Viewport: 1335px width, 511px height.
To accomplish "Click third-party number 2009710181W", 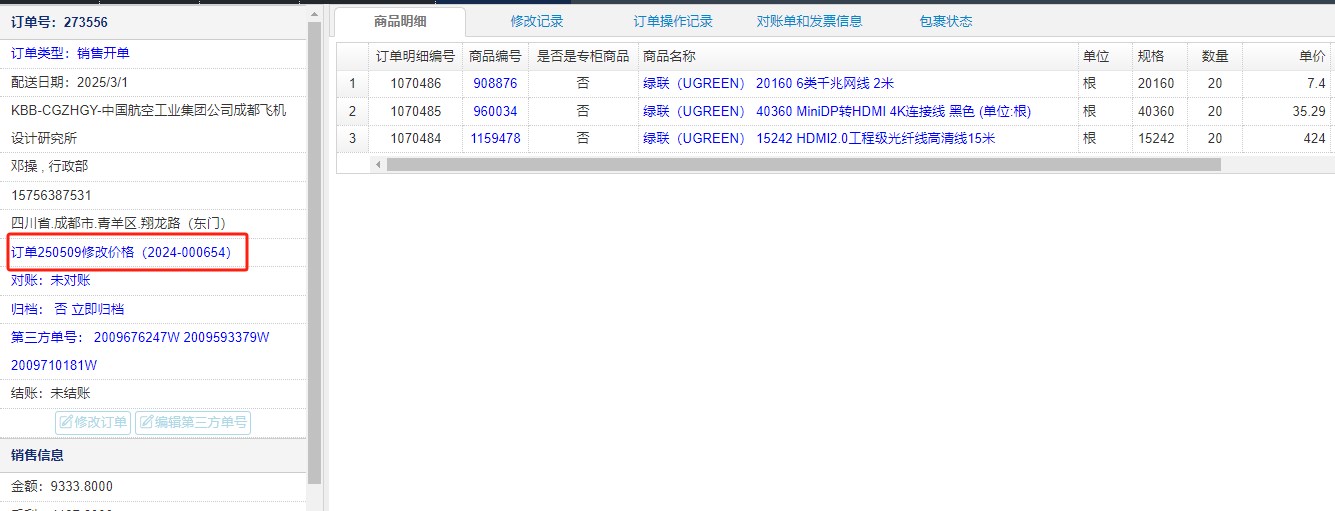I will (54, 365).
